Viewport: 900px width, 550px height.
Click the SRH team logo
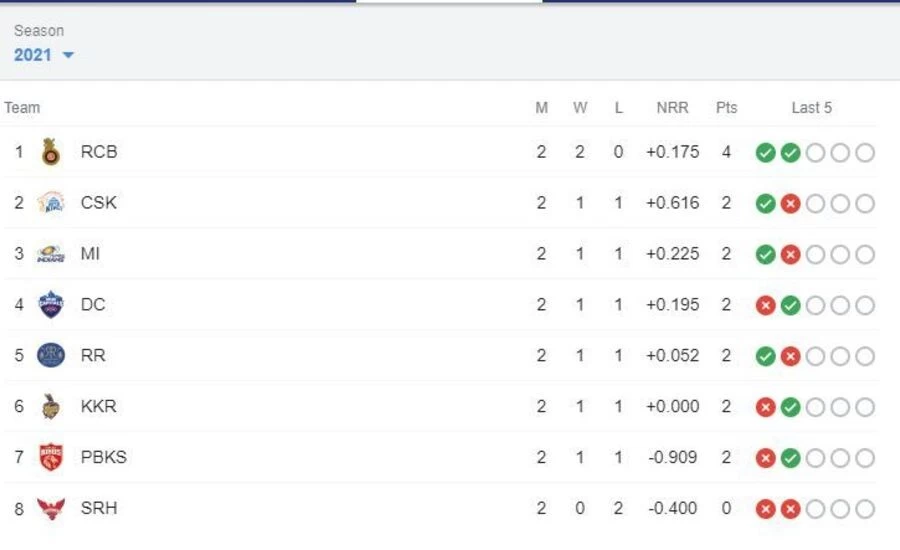(51, 509)
